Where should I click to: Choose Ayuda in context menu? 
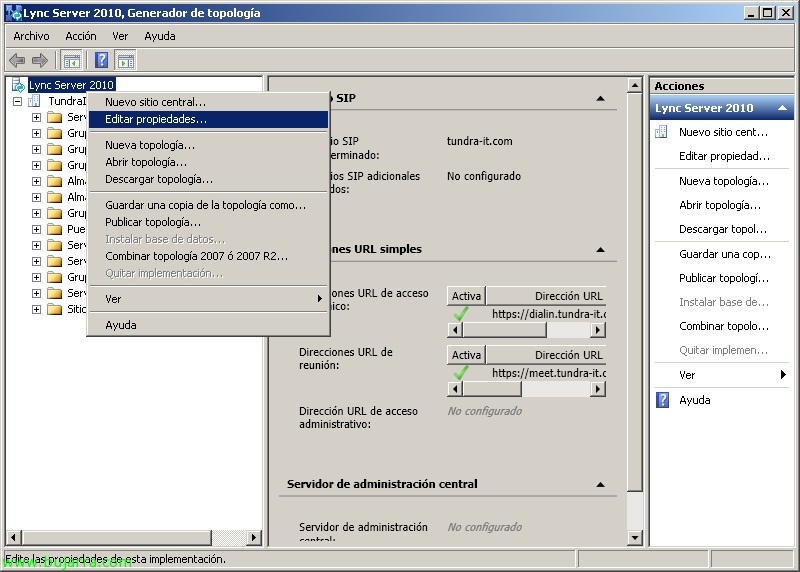point(208,325)
